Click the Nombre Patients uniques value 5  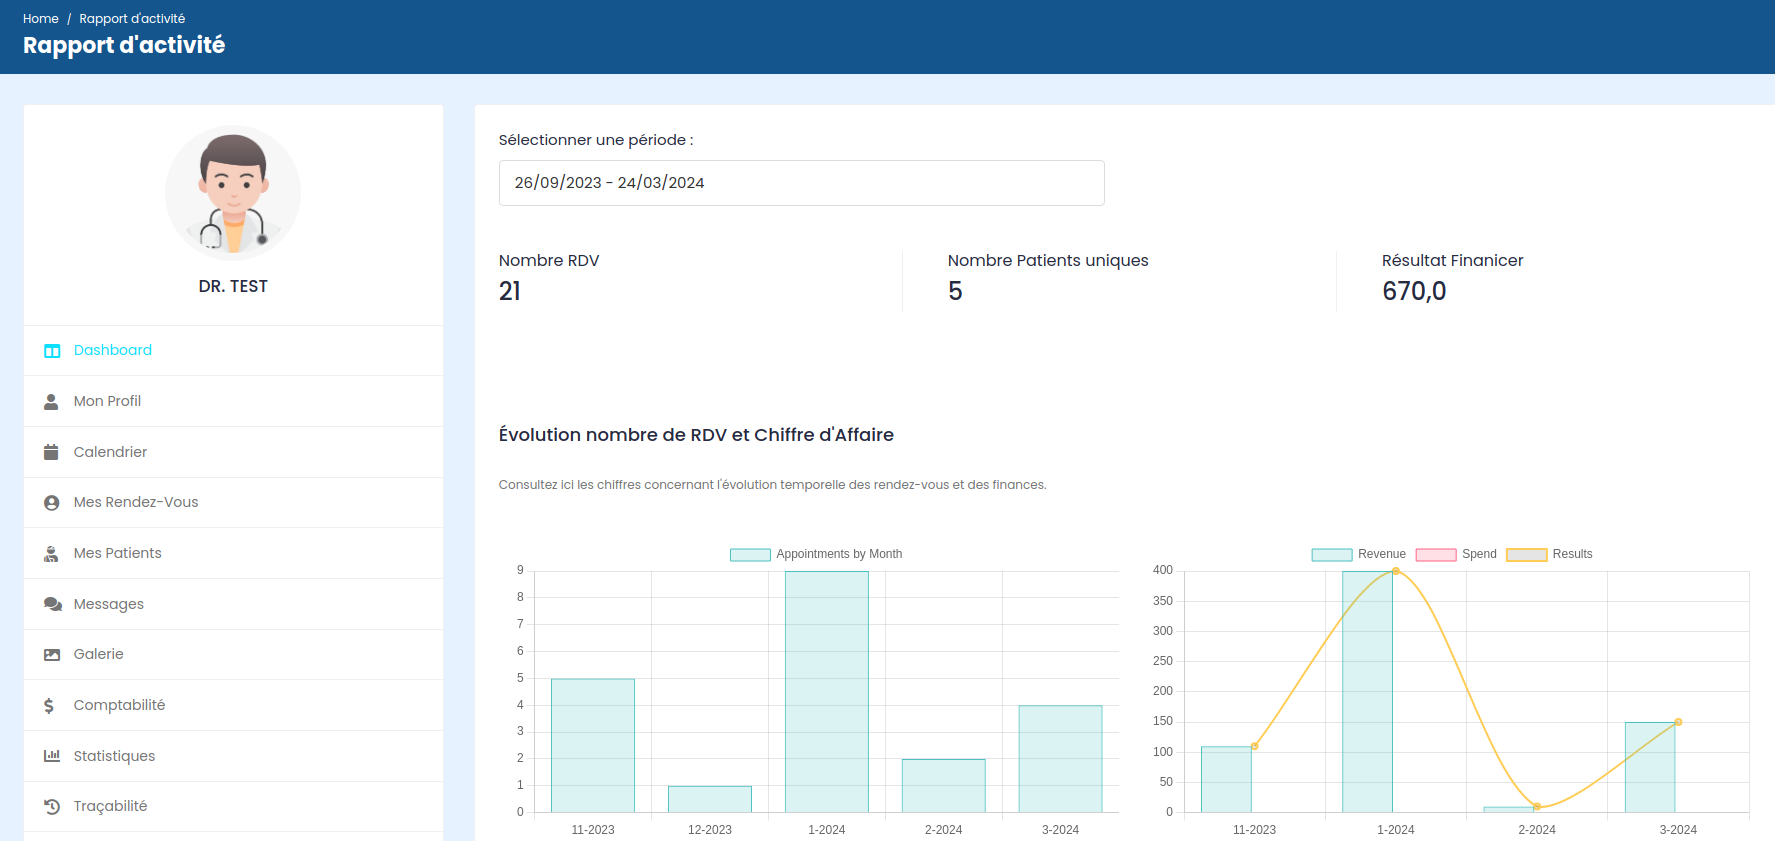[955, 291]
